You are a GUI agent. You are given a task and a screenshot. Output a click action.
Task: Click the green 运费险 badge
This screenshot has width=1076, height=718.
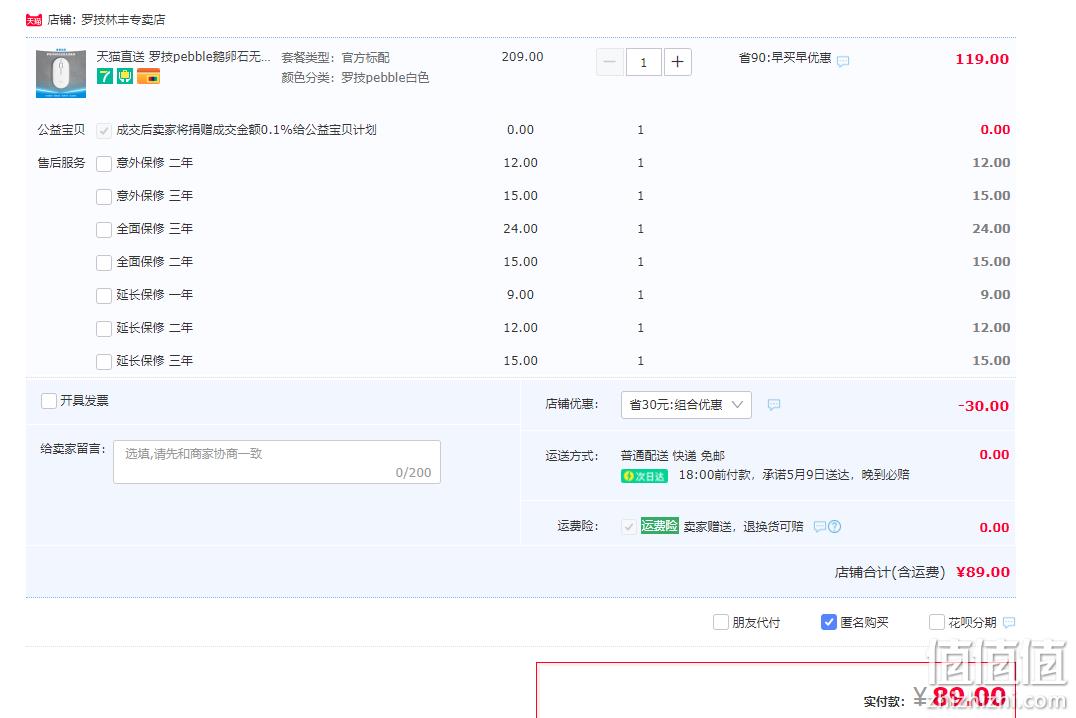coord(659,526)
